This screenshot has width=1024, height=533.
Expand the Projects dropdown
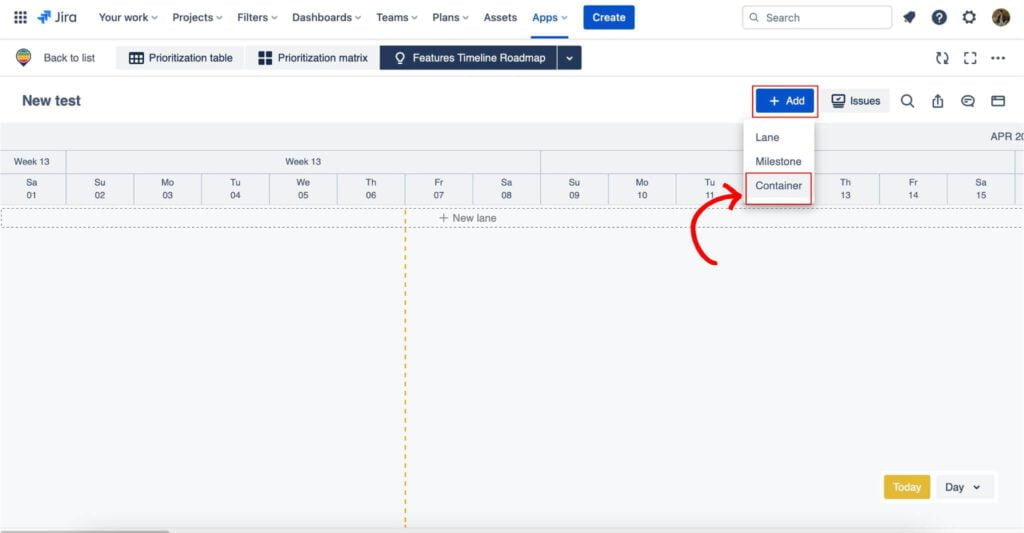(x=197, y=18)
